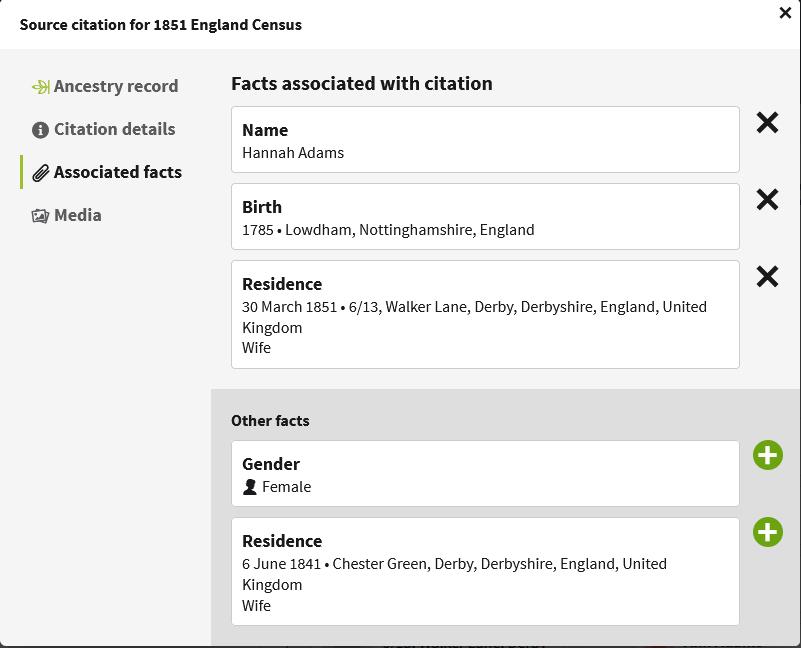
Task: Remove the Birth fact from citation
Action: 767,199
